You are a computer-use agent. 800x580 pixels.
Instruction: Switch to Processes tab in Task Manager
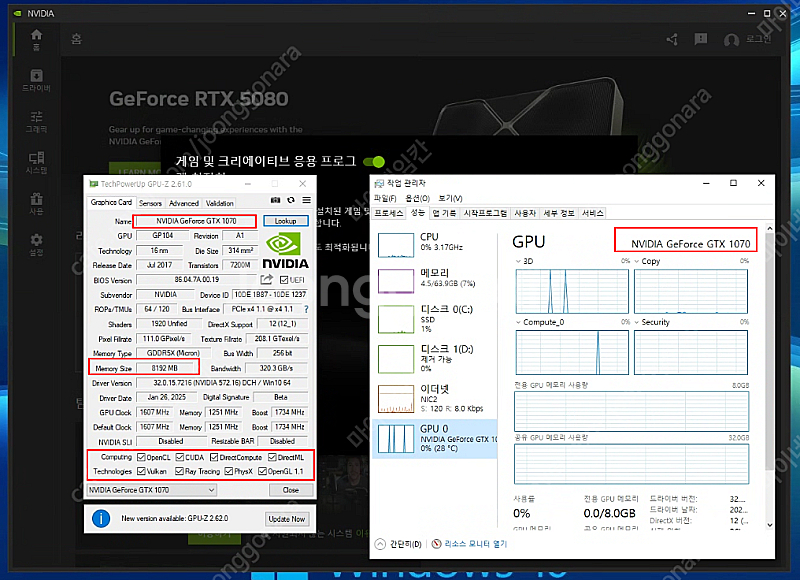(x=389, y=213)
